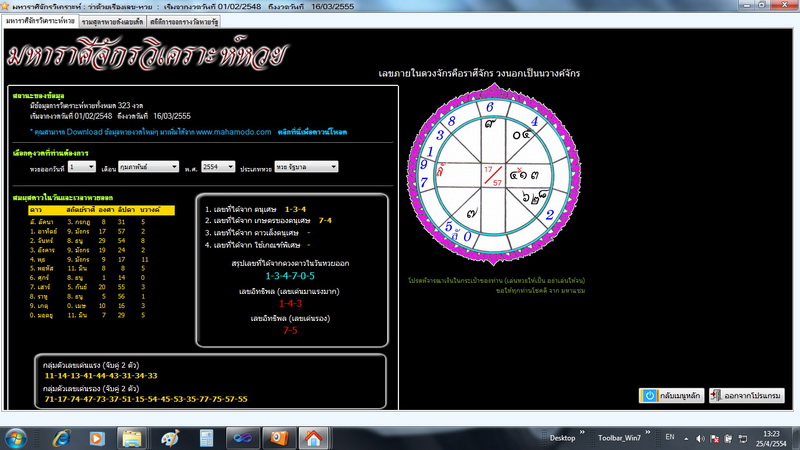Open Windows Media Player taskbar icon
The height and width of the screenshot is (450, 800).
[x=96, y=438]
